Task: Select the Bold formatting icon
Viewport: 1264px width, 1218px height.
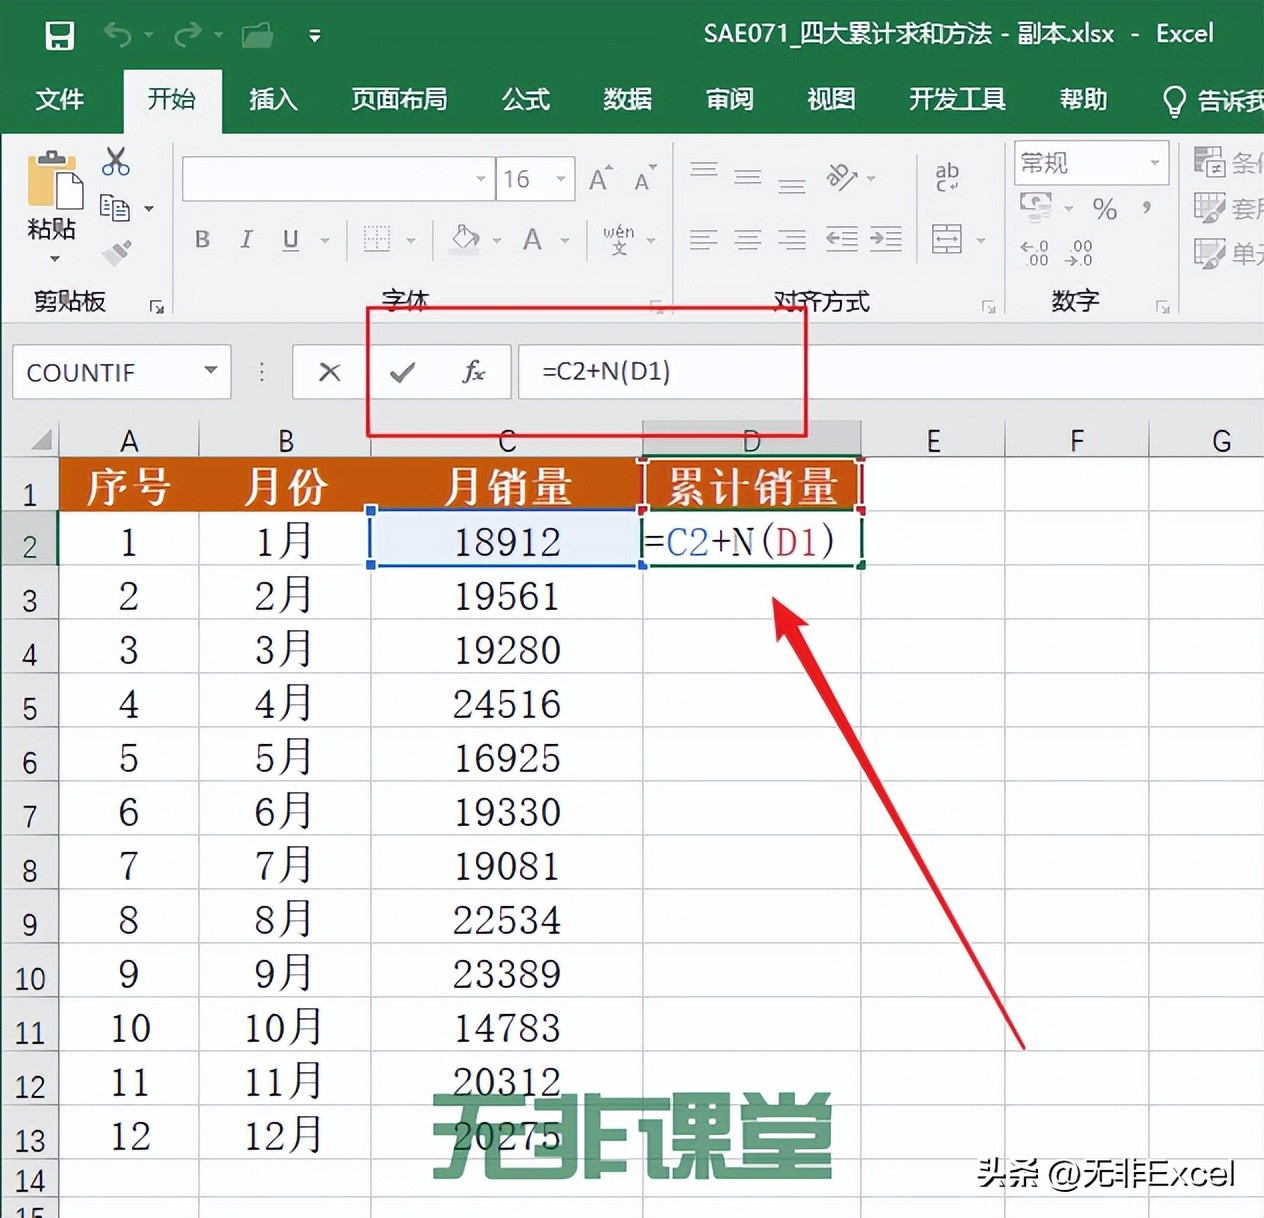Action: point(201,240)
